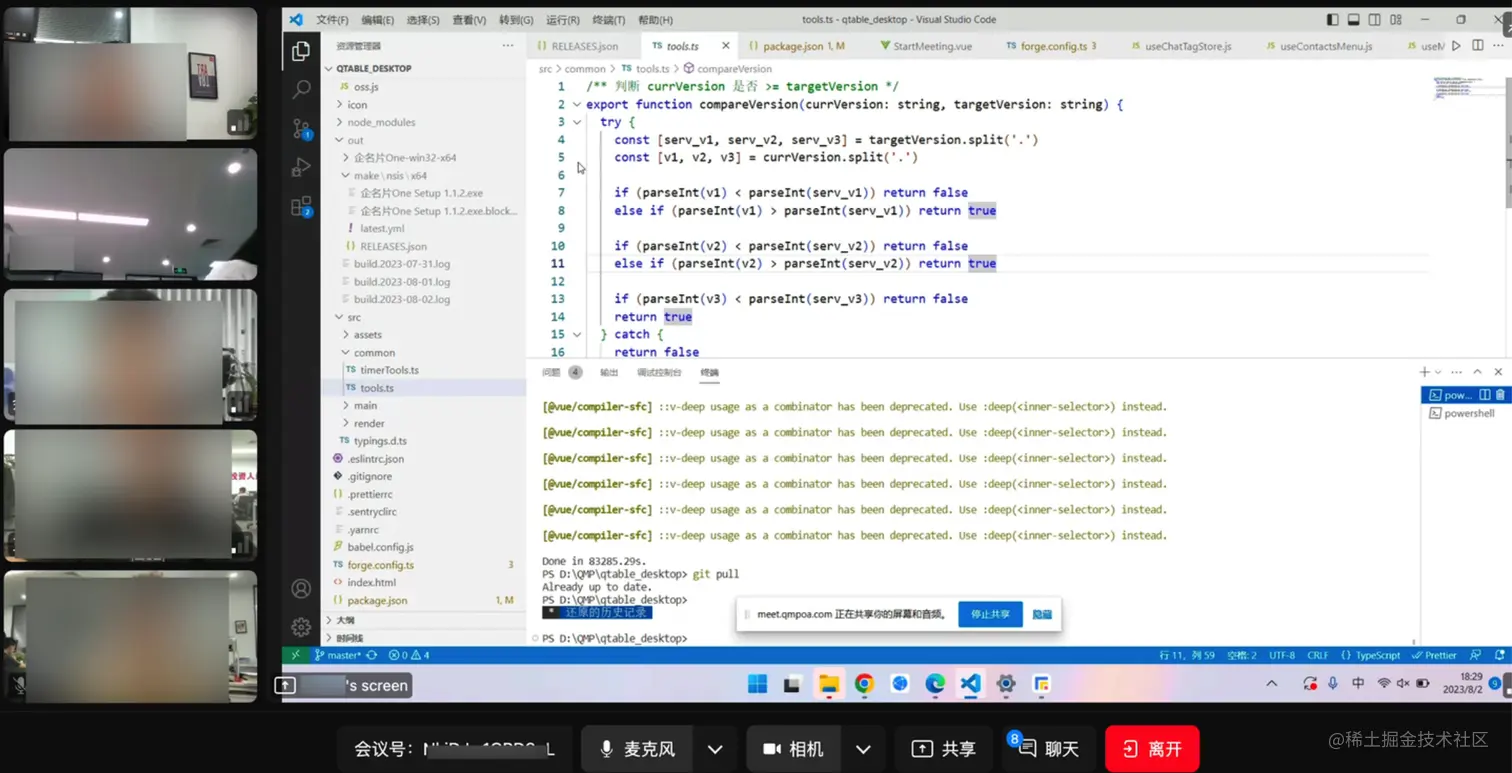
Task: Open the Run and Debug view
Action: (x=300, y=167)
